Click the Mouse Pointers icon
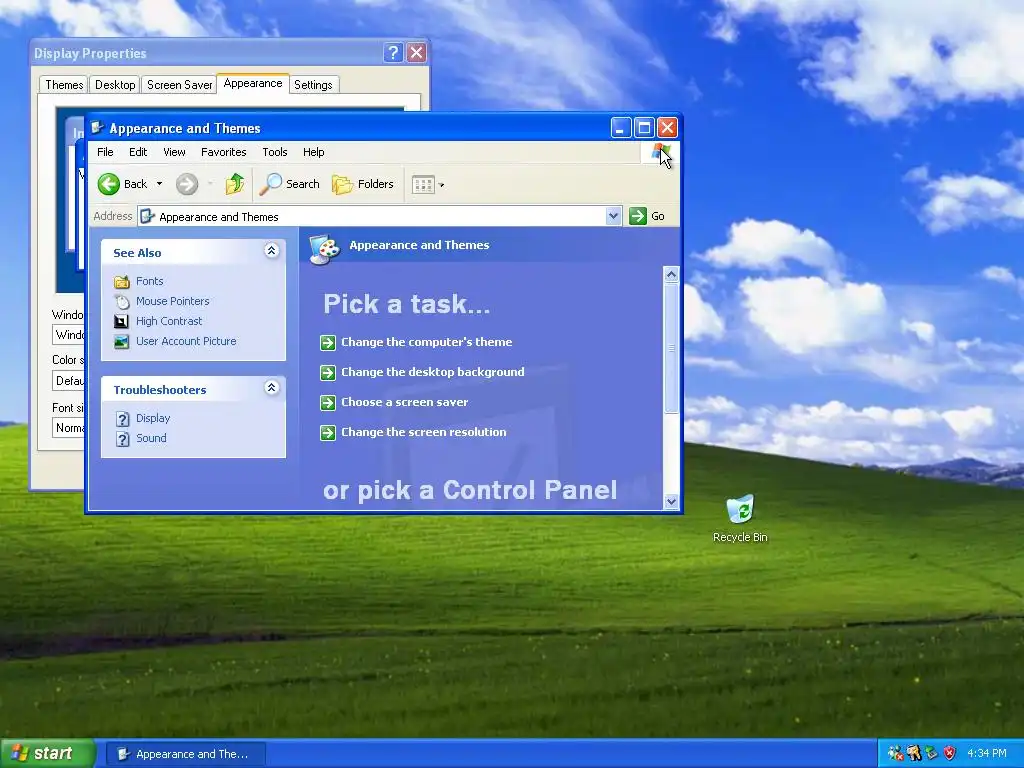The width and height of the screenshot is (1024, 768). [x=122, y=302]
